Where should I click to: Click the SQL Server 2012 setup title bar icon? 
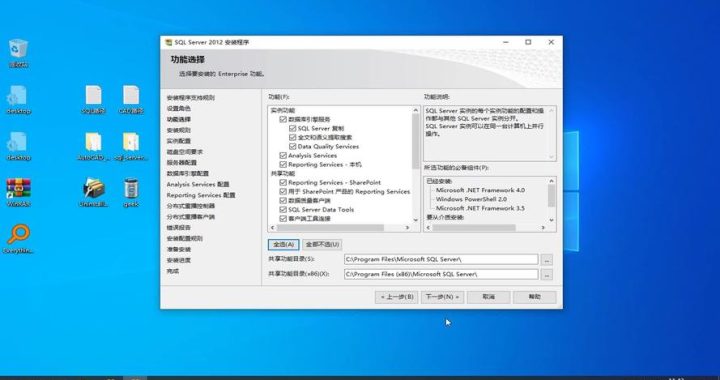(169, 42)
